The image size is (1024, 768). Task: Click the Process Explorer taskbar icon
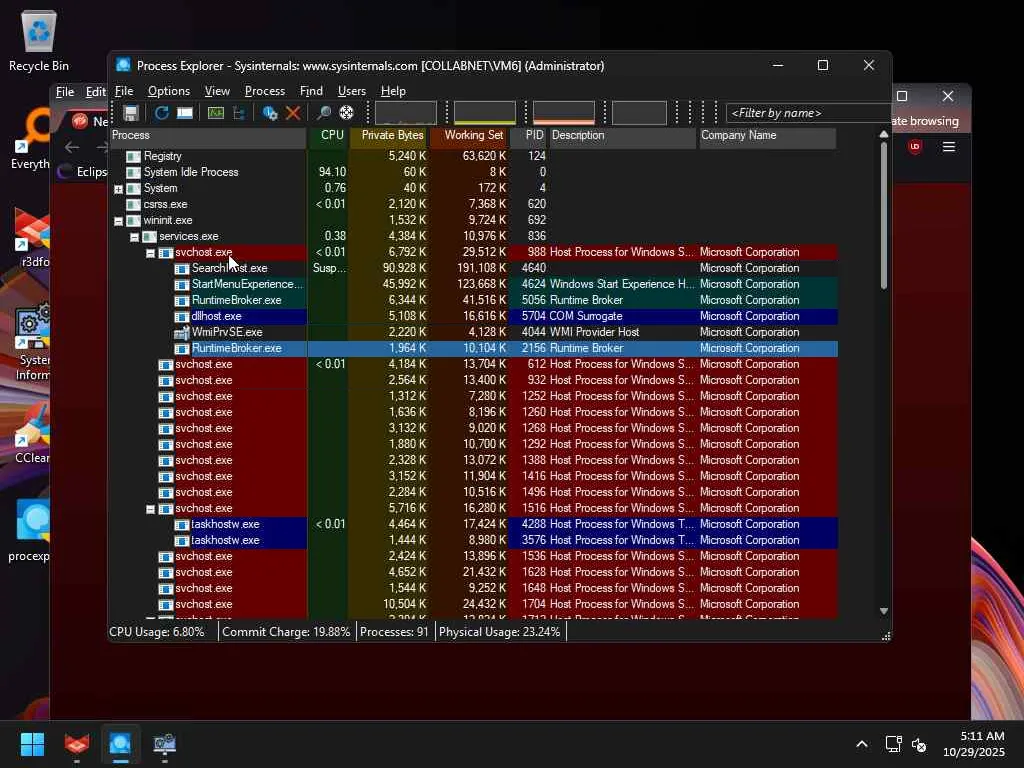[120, 744]
